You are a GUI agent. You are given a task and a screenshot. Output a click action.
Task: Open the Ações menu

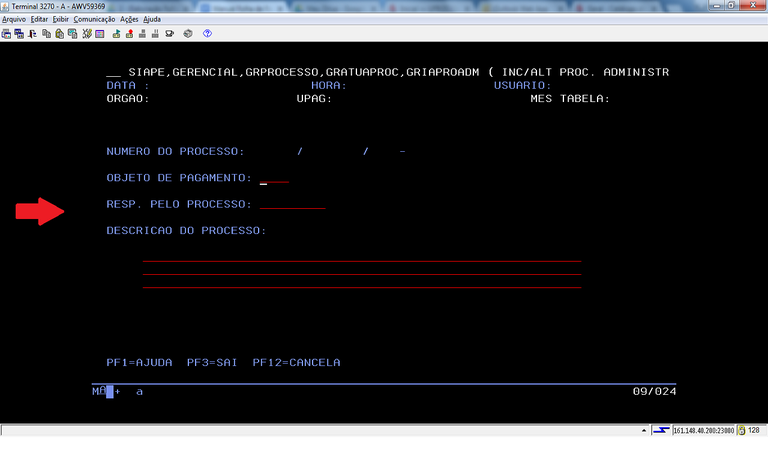tap(129, 19)
